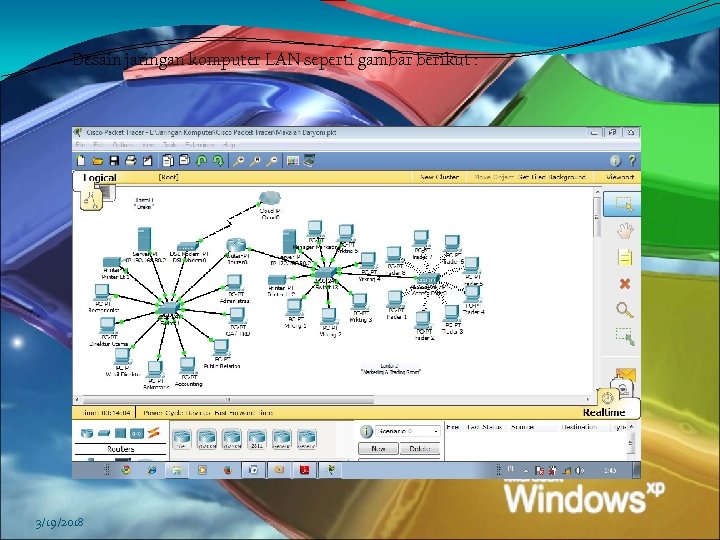The width and height of the screenshot is (720, 540).
Task: Open the Custom Devices Dialog icon
Action: coord(309,160)
